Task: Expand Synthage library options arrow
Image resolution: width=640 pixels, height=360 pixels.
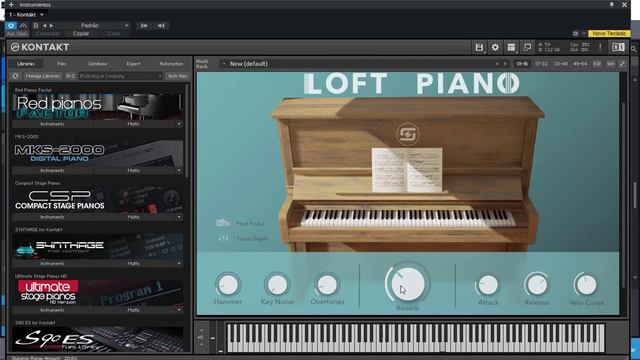Action: coord(179,263)
